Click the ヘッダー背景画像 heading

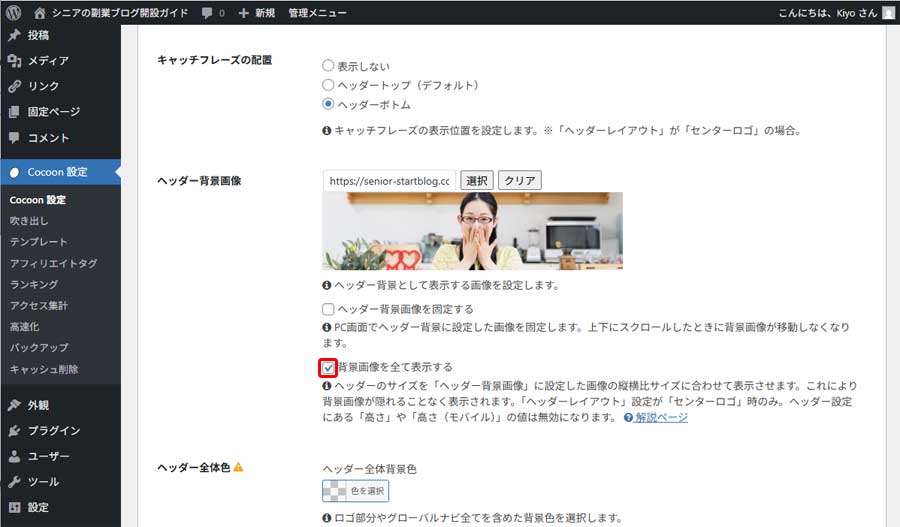coord(199,181)
